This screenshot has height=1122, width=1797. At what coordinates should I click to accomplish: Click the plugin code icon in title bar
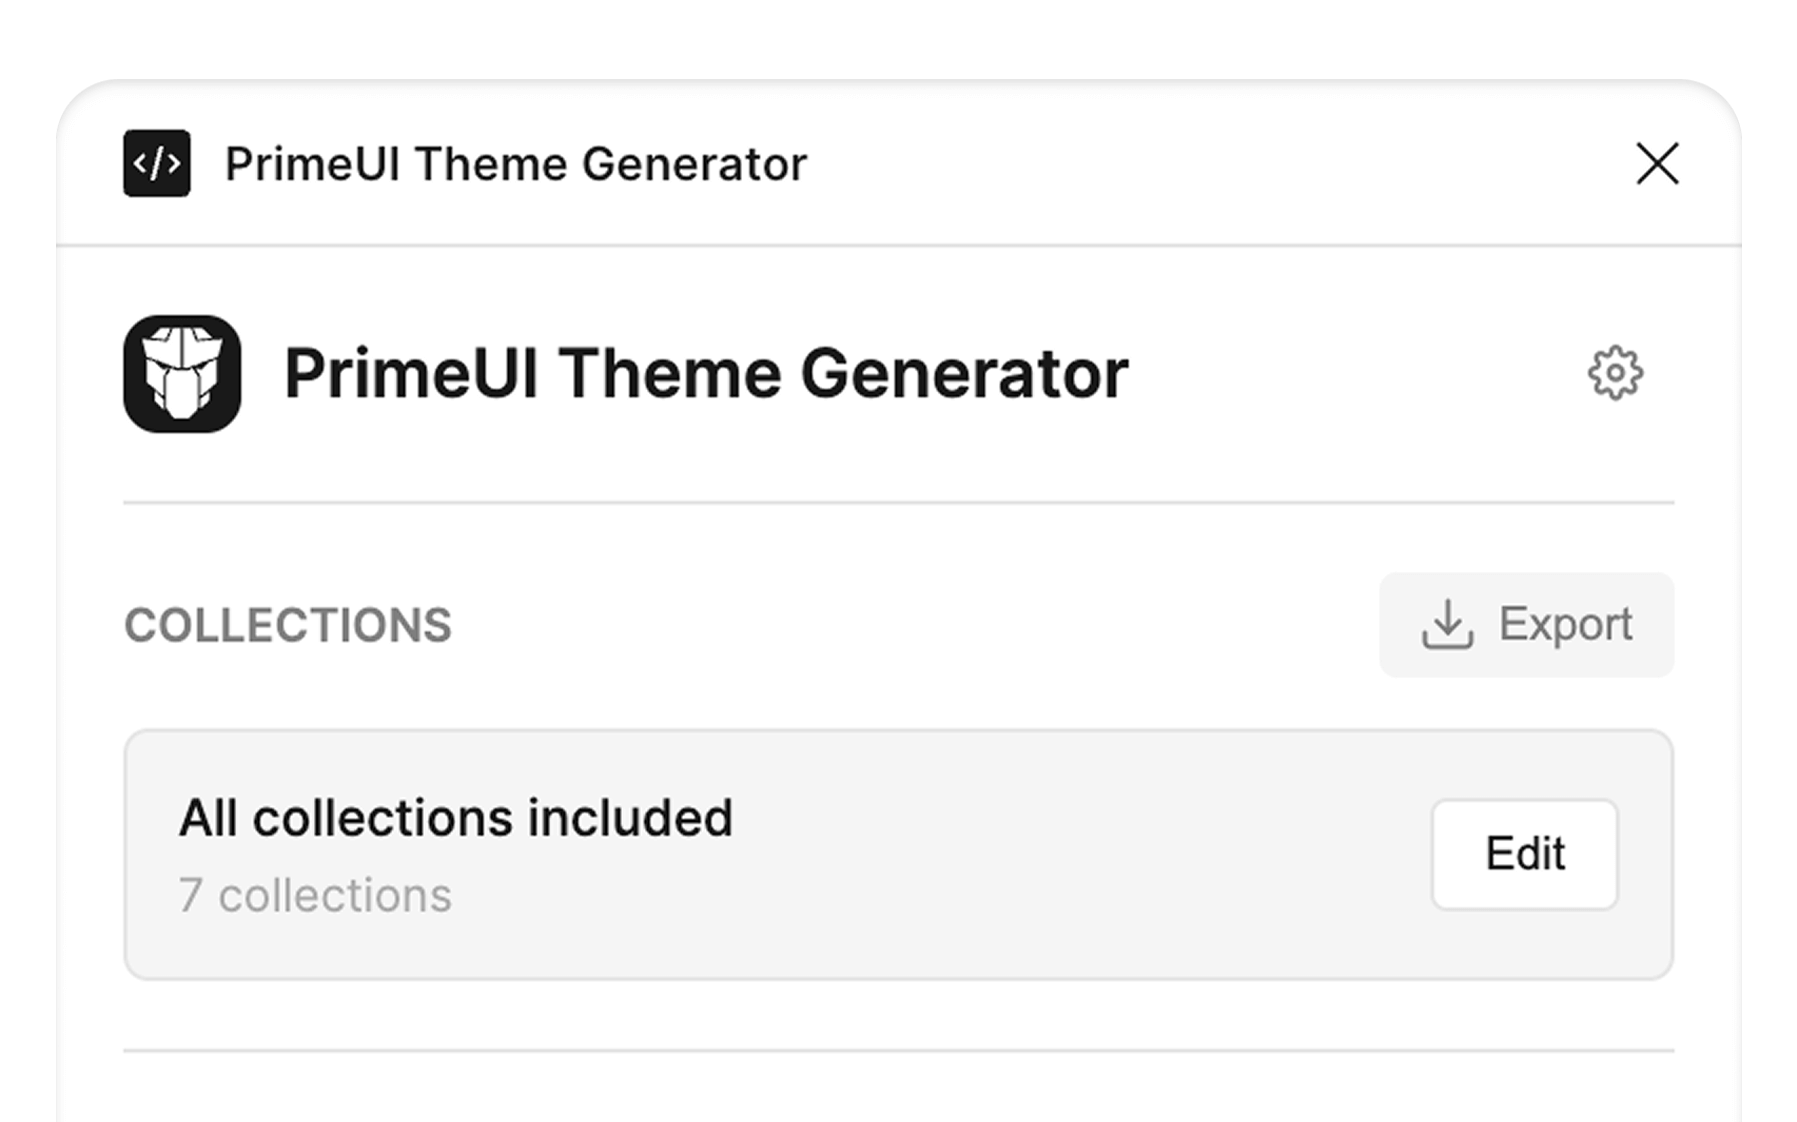157,164
